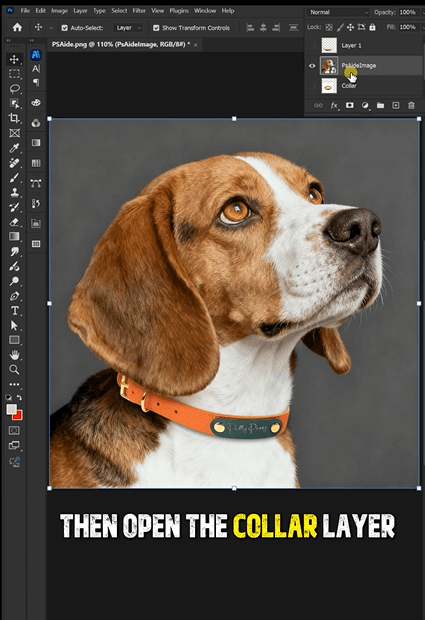Image resolution: width=425 pixels, height=620 pixels.
Task: Lock image pixels with brush icon
Action: (x=340, y=27)
